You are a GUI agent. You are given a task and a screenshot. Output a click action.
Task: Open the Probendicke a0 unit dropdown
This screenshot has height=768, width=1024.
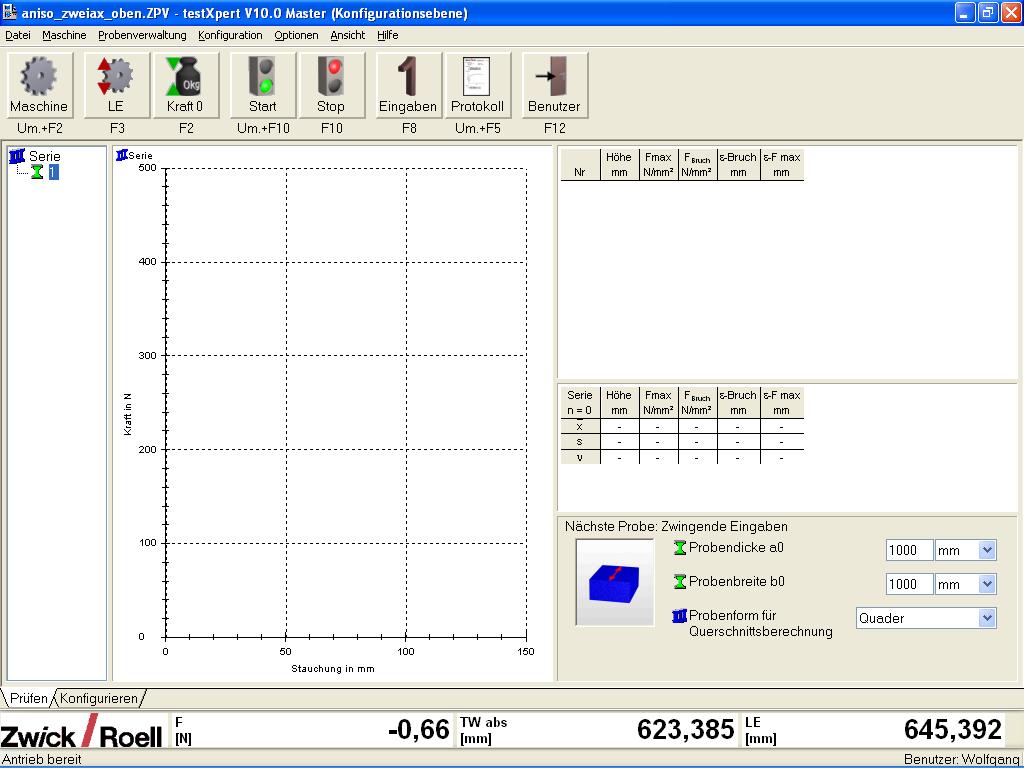[x=986, y=550]
